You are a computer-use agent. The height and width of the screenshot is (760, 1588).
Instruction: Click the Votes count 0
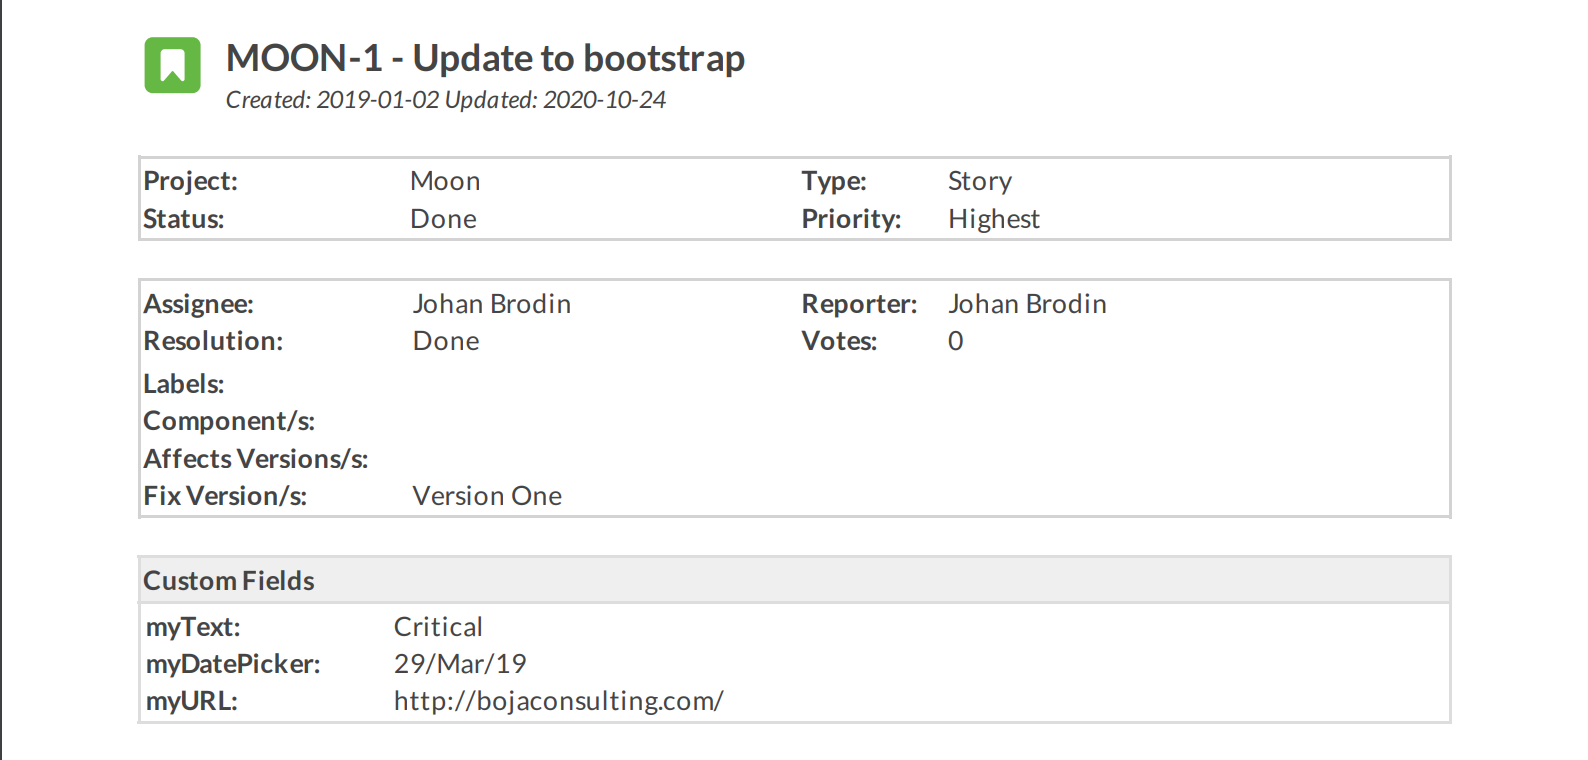pyautogui.click(x=956, y=341)
